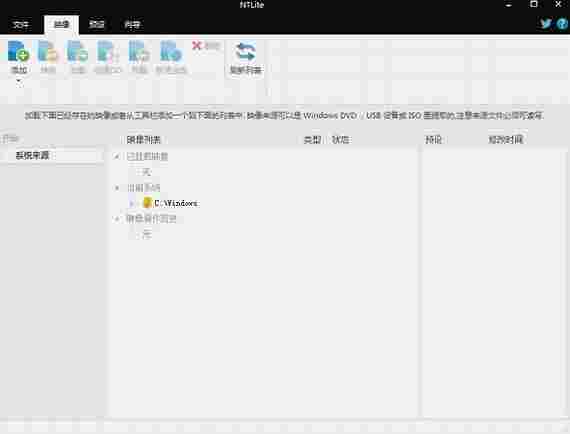Collapse the 映像操作历史 tree group

pos(117,219)
